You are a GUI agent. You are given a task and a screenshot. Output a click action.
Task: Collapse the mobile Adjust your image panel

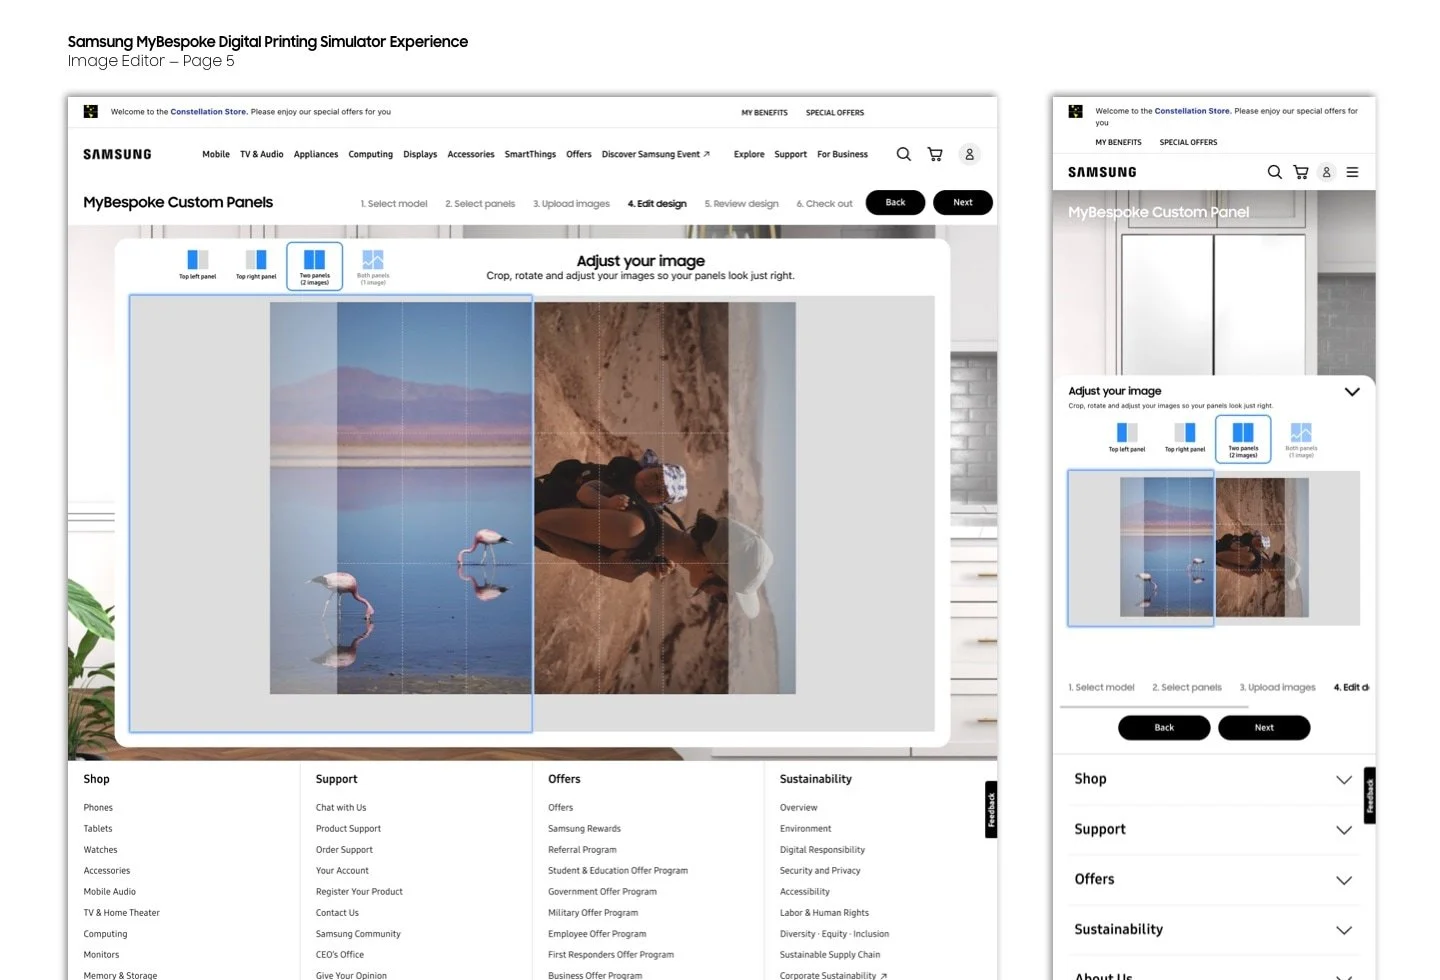click(x=1352, y=391)
